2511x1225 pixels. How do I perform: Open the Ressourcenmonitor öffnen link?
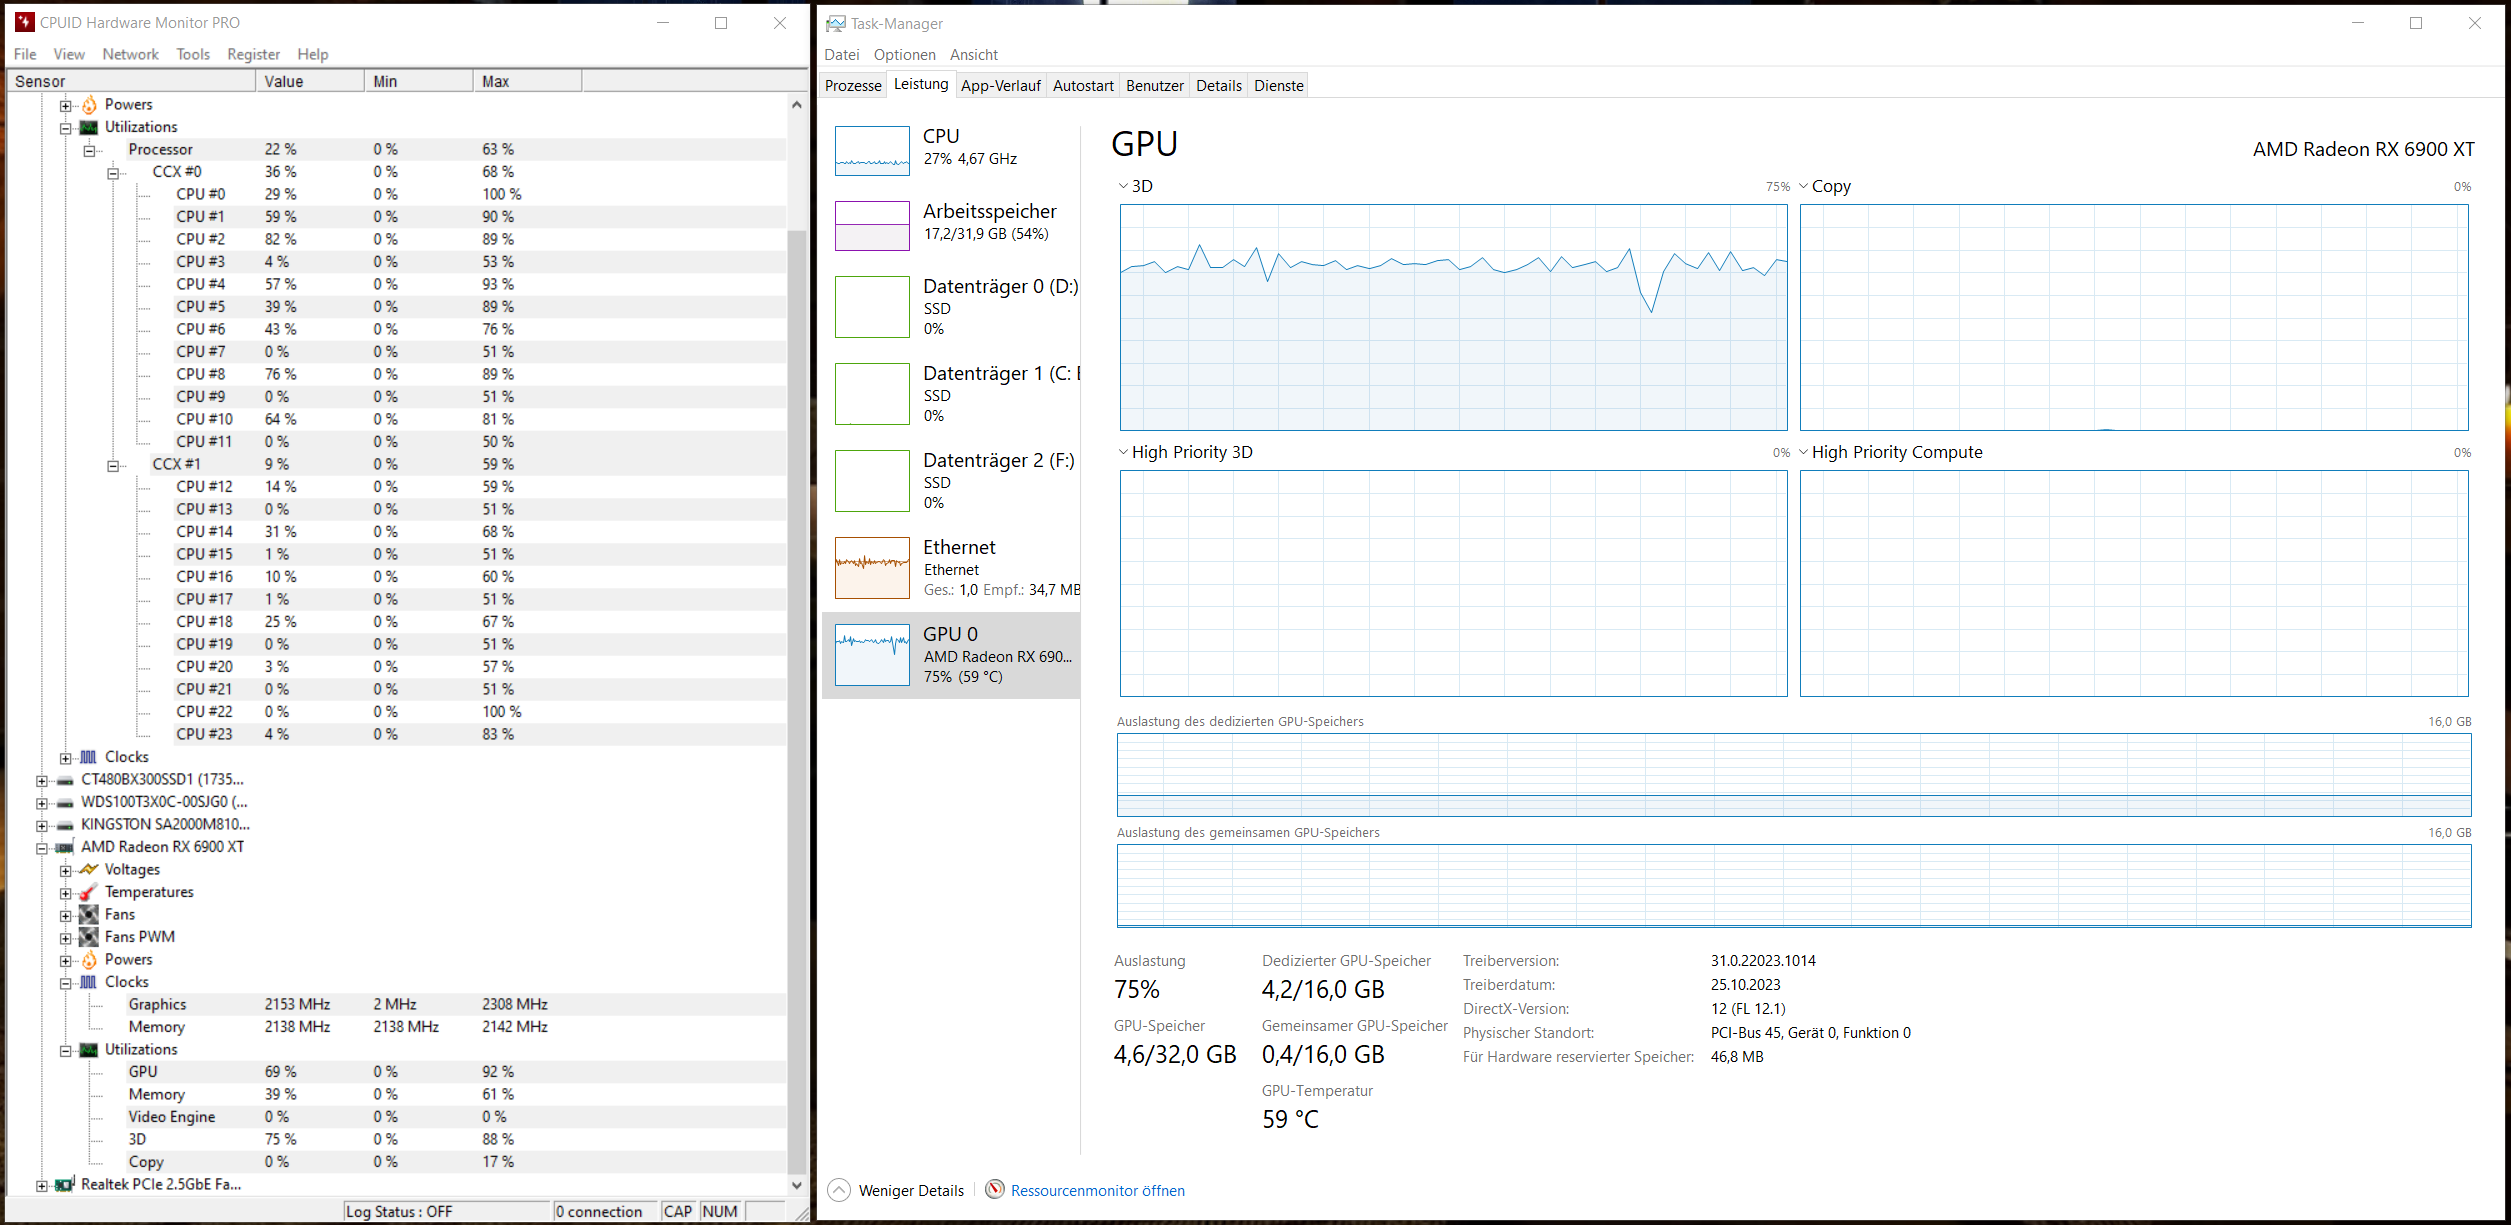tap(1097, 1190)
